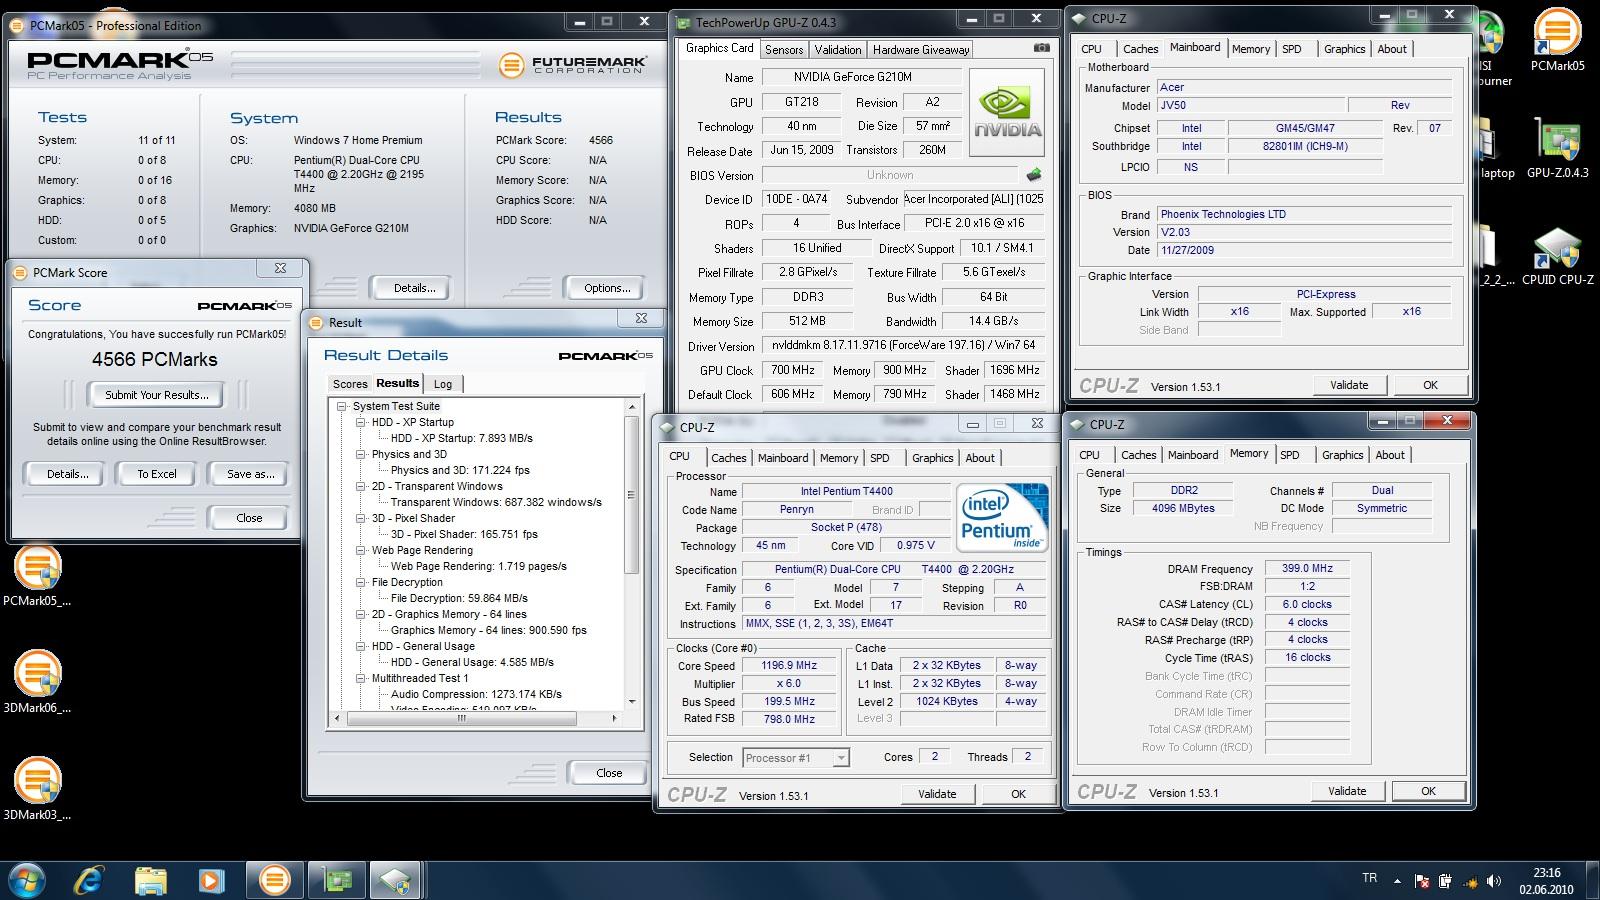Collapse the 3D - Pixel Shader node
Screen dimensions: 1600x900
pos(361,518)
